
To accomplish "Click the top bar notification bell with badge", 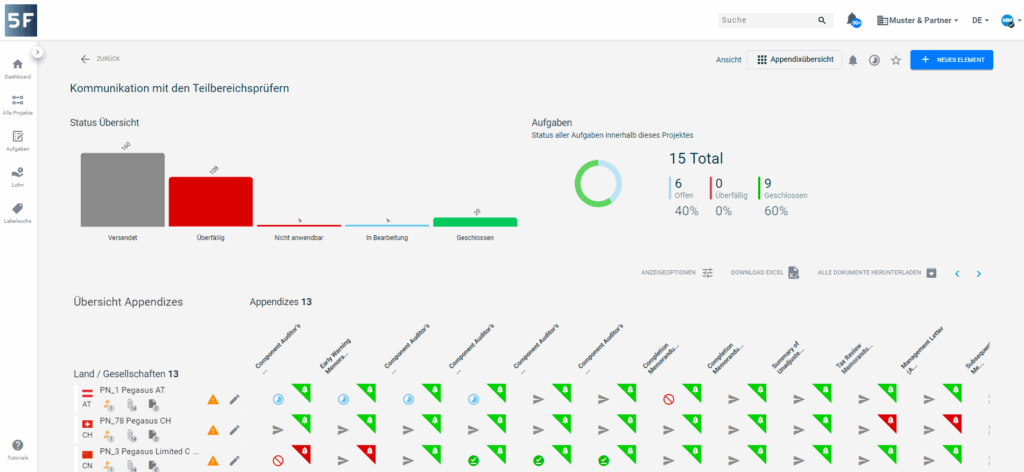I will pos(853,20).
